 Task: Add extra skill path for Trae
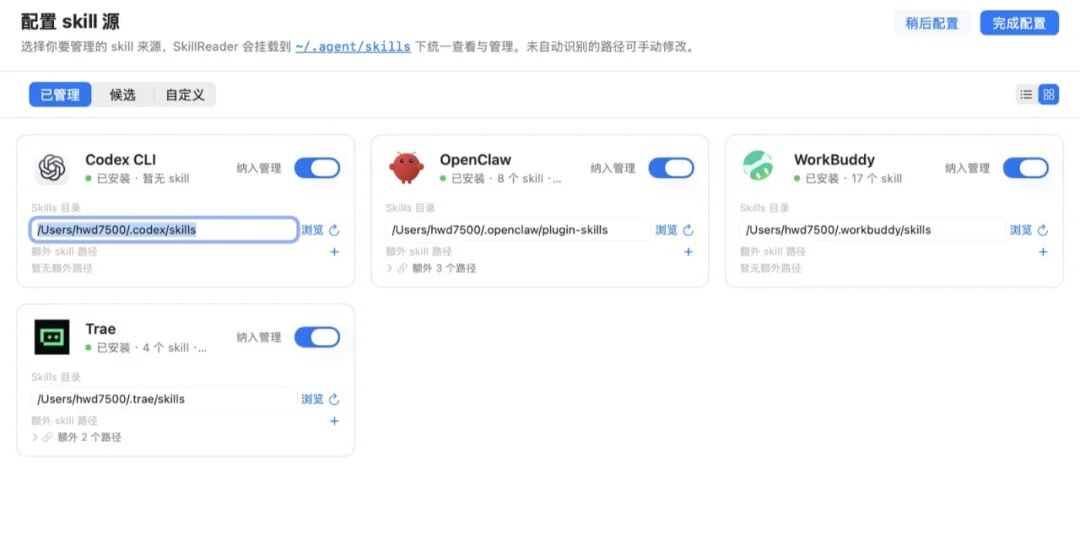pyautogui.click(x=334, y=421)
